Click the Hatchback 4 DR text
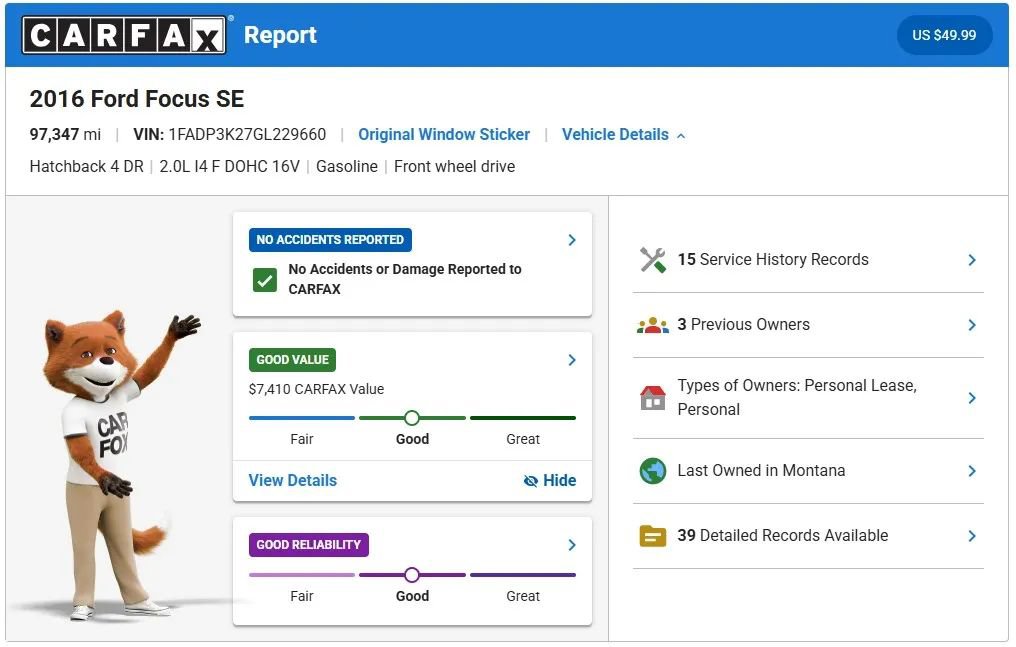1016x647 pixels. tap(86, 166)
